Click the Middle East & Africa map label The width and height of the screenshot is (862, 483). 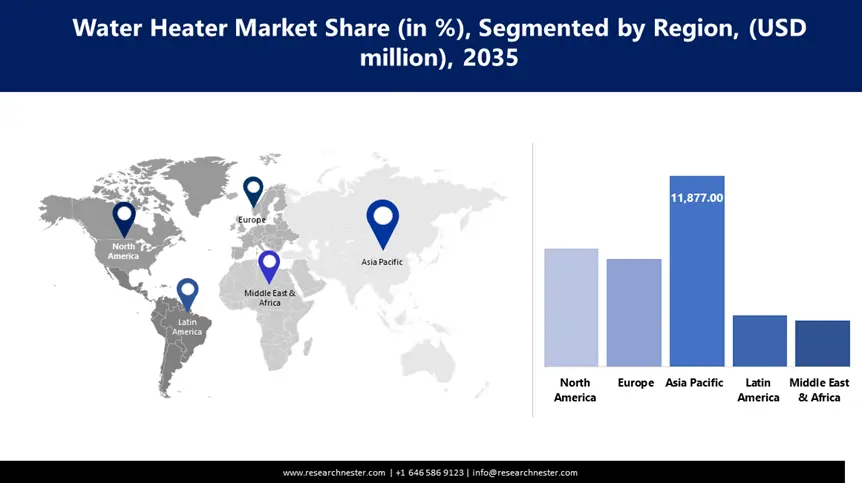[x=269, y=298]
